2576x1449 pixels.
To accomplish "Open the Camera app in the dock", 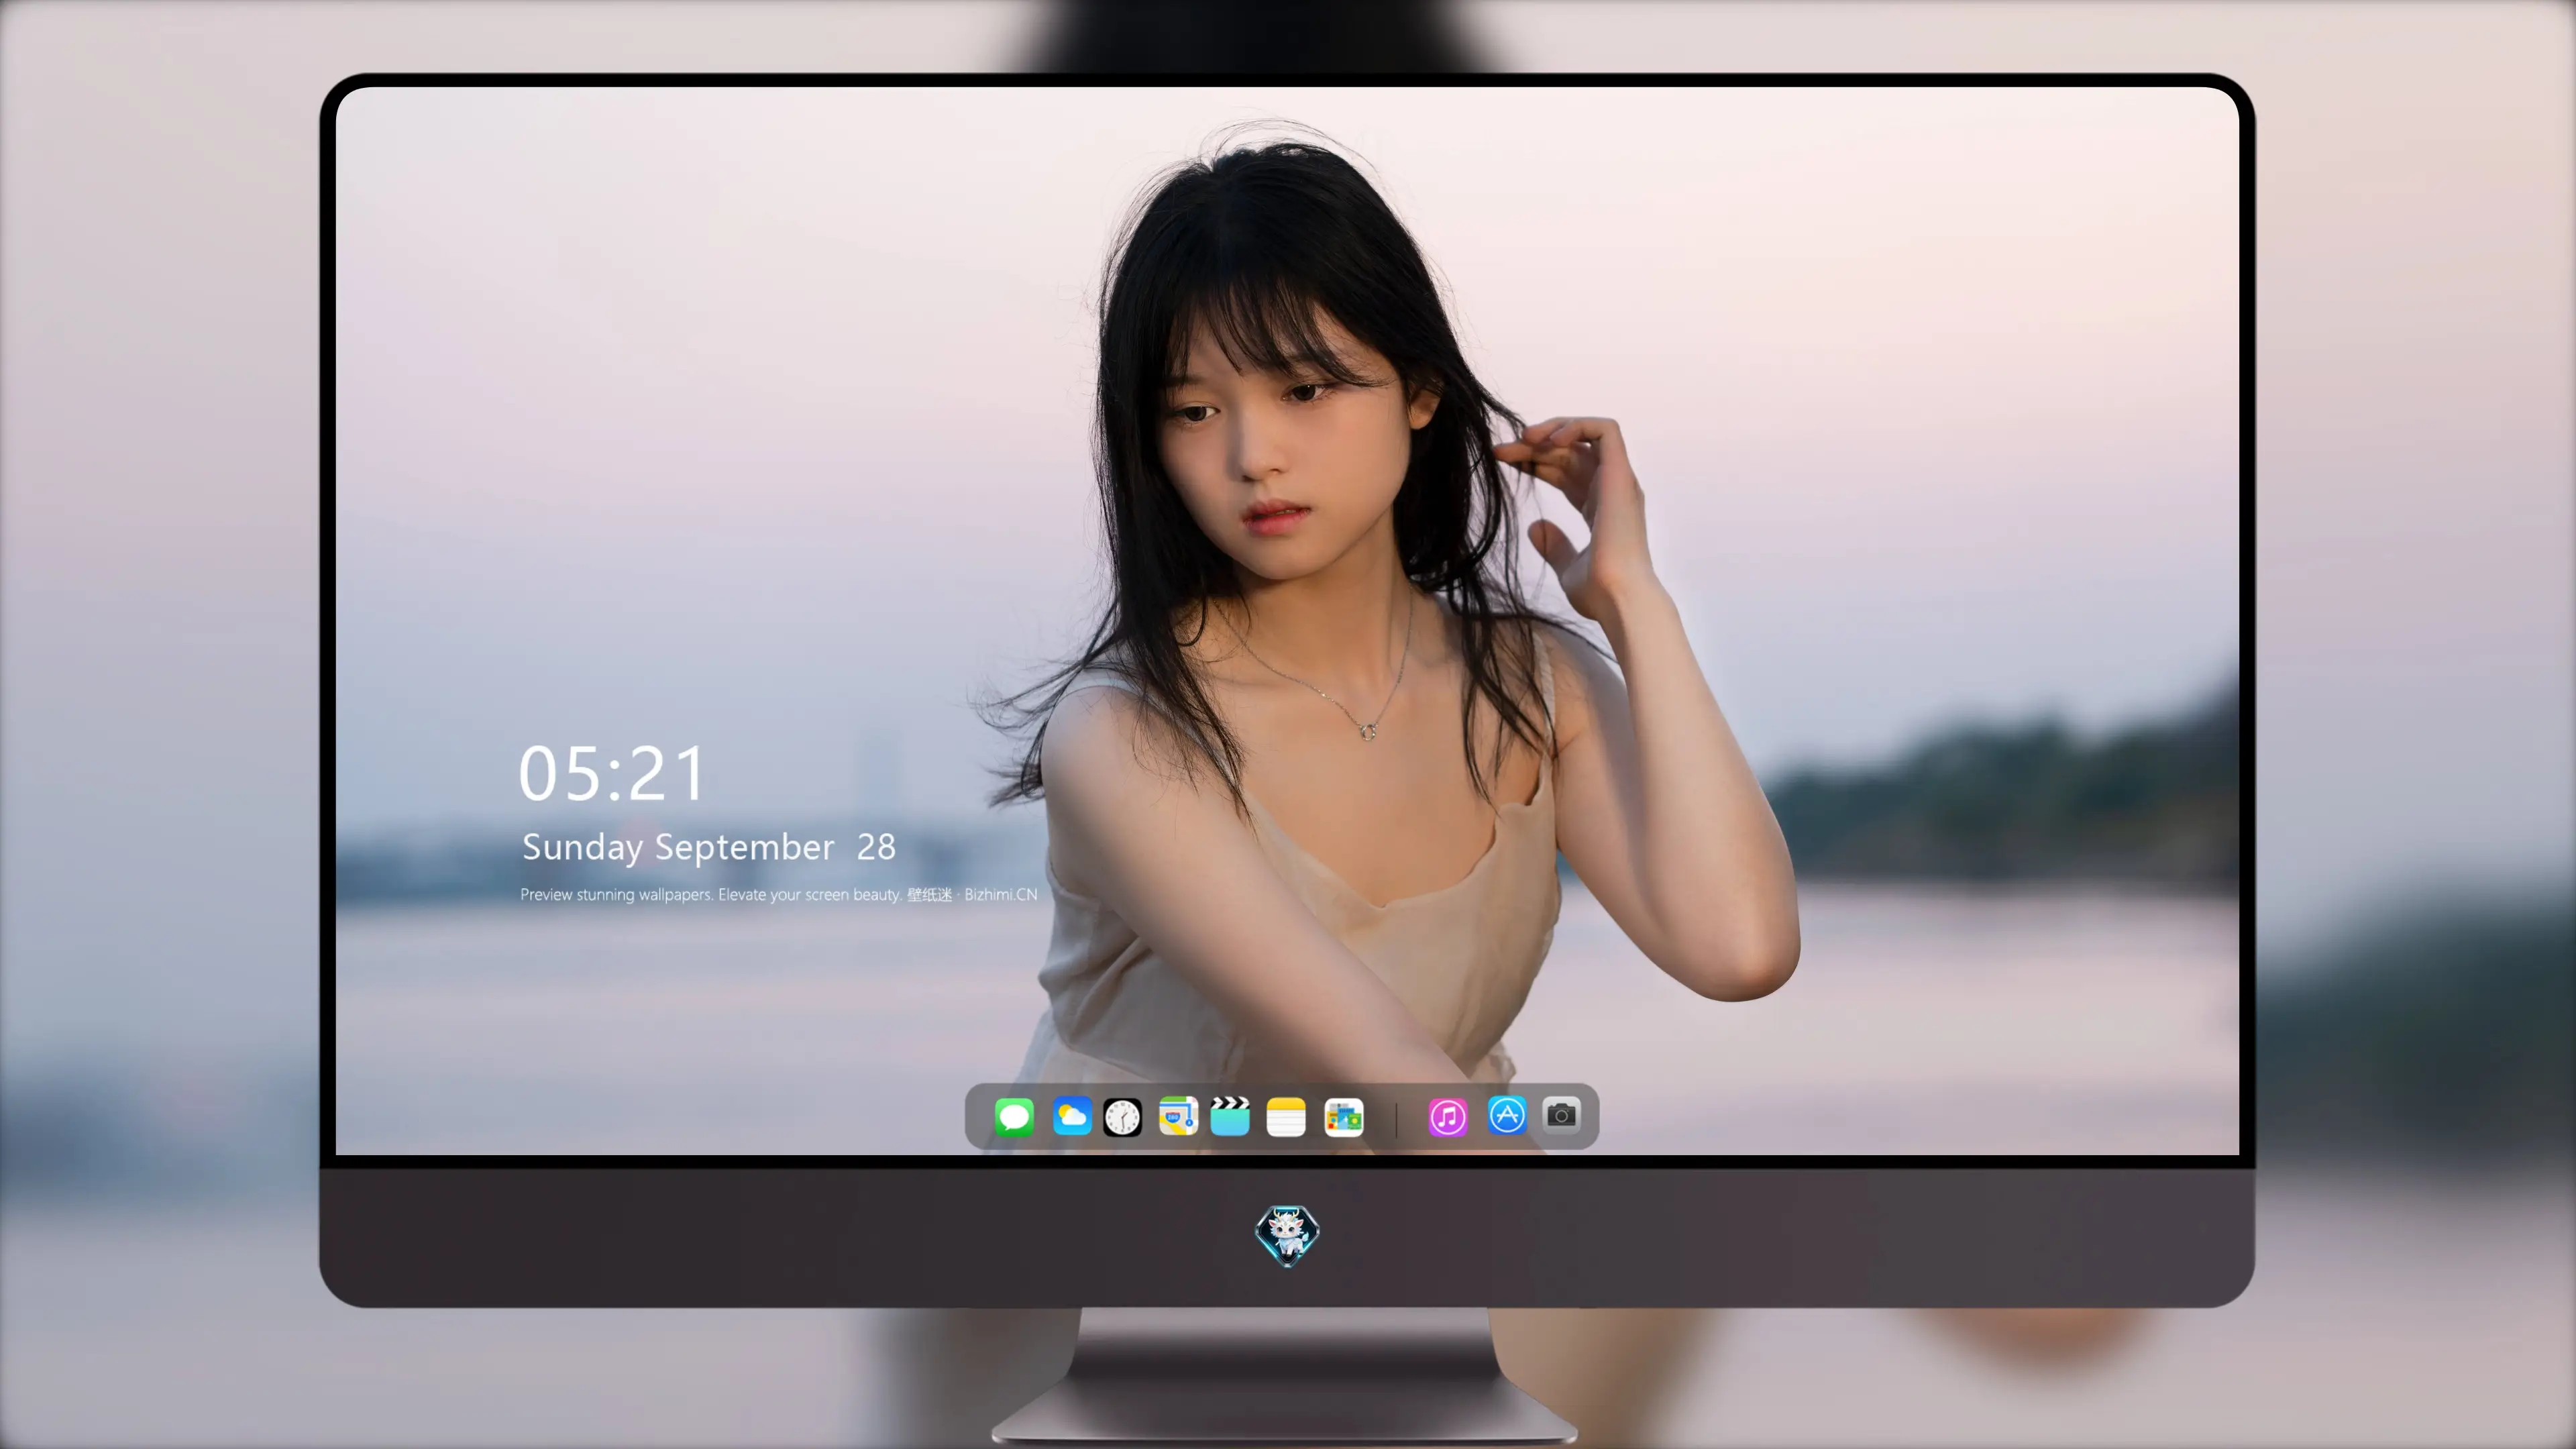I will [x=1562, y=1115].
